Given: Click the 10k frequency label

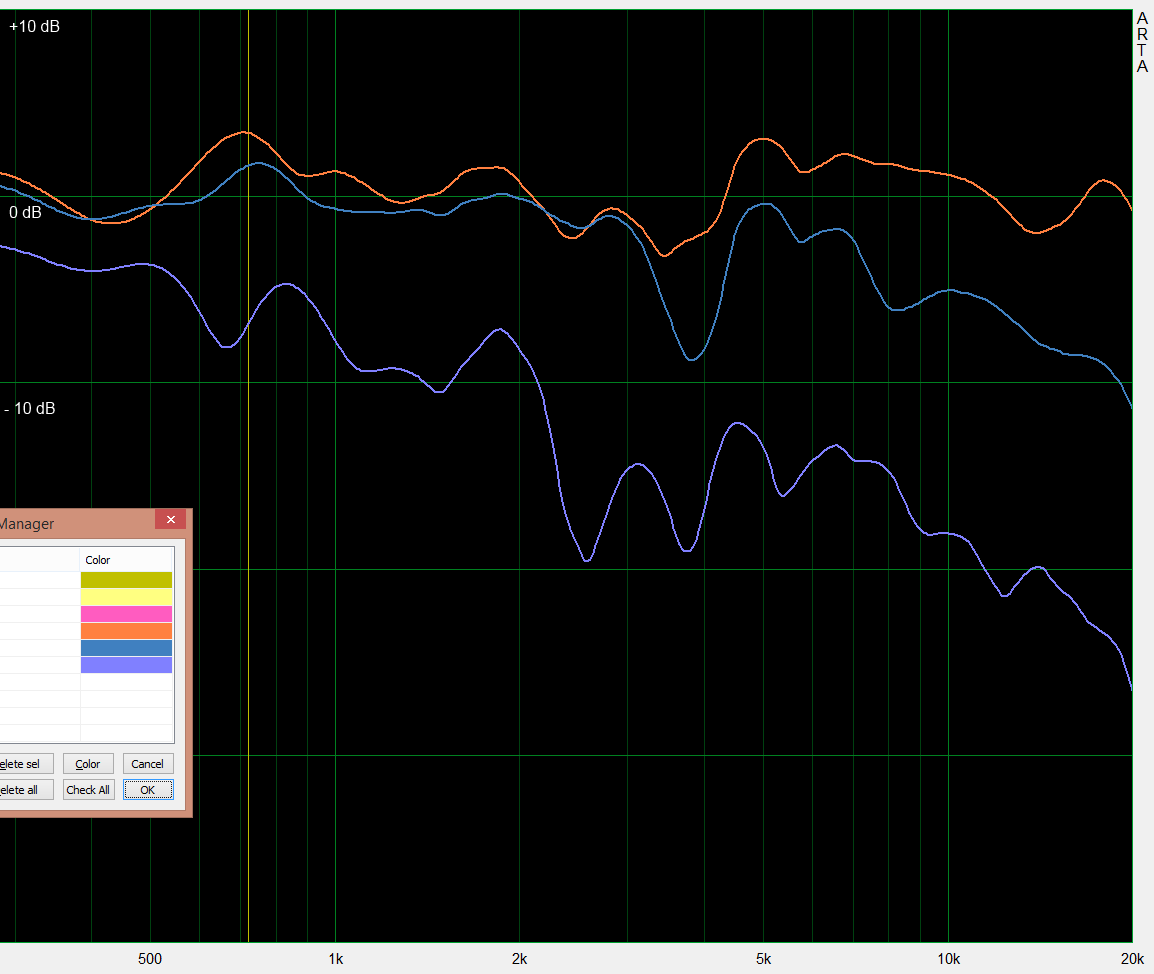Looking at the screenshot, I should tap(949, 959).
